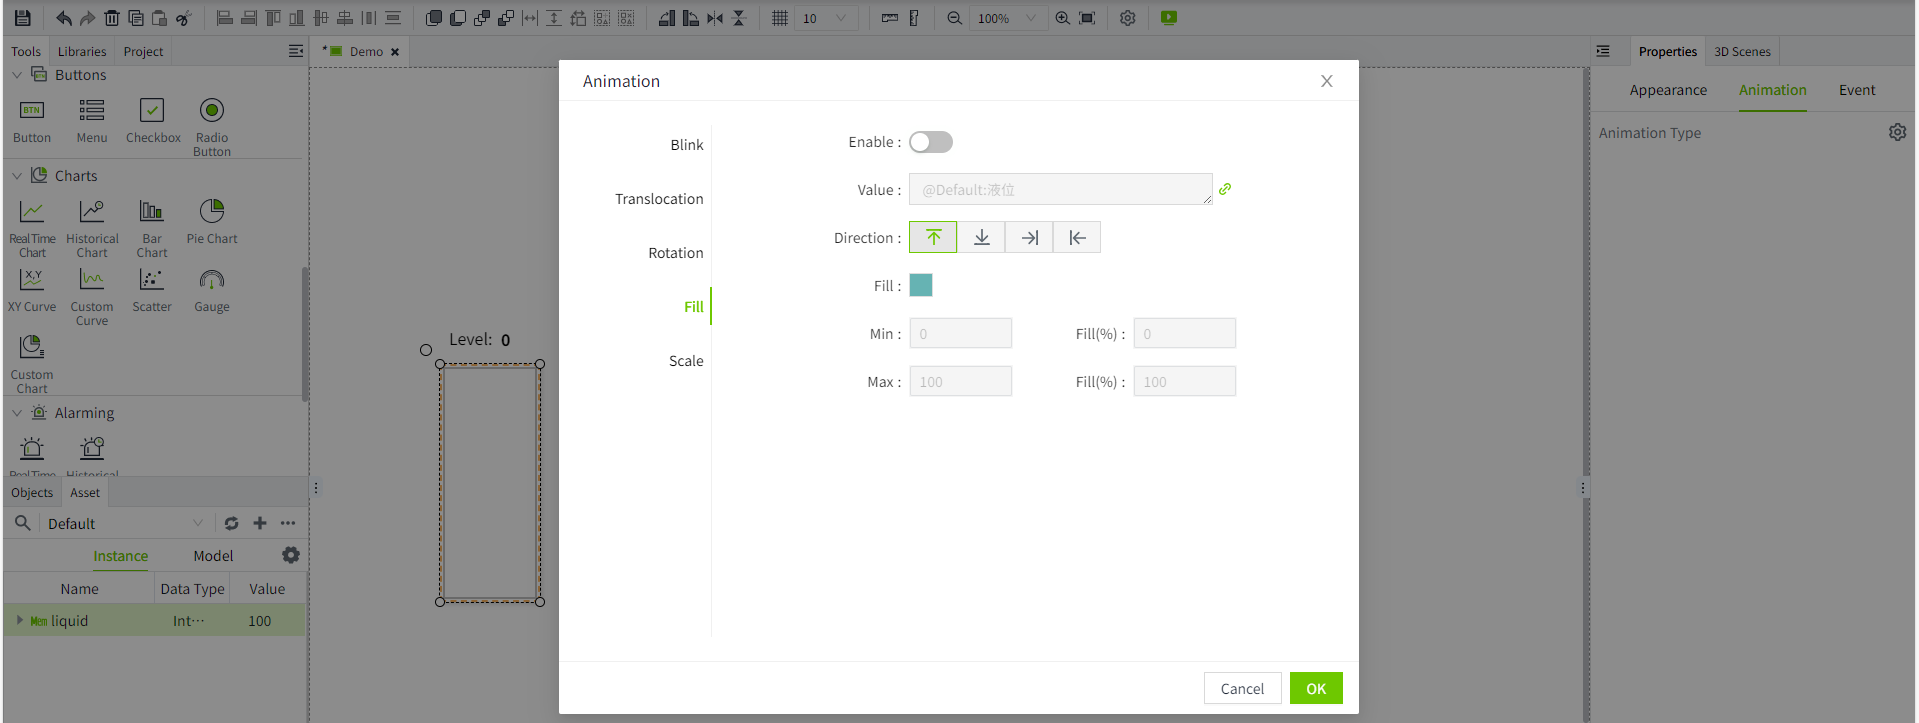Select the Pie Chart tool
The height and width of the screenshot is (723, 1919).
coord(211,221)
